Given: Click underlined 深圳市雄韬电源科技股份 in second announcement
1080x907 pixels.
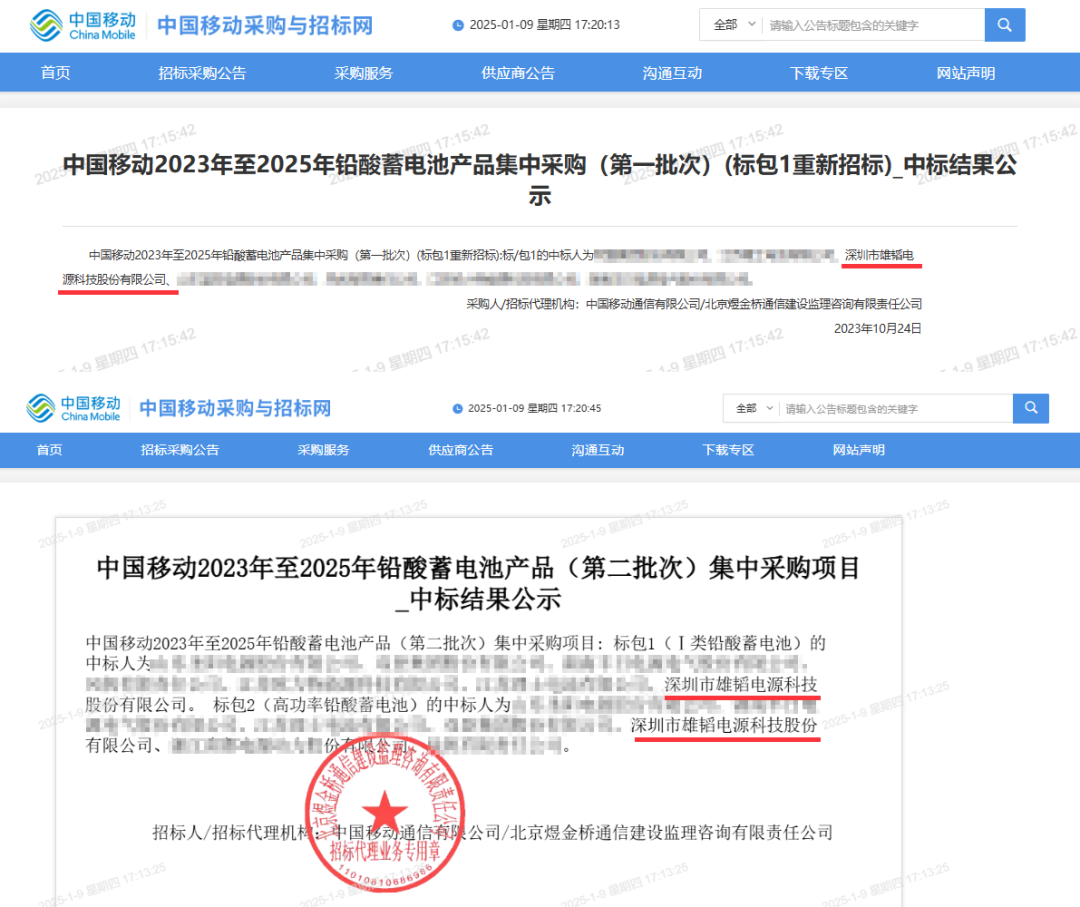Looking at the screenshot, I should click(724, 725).
